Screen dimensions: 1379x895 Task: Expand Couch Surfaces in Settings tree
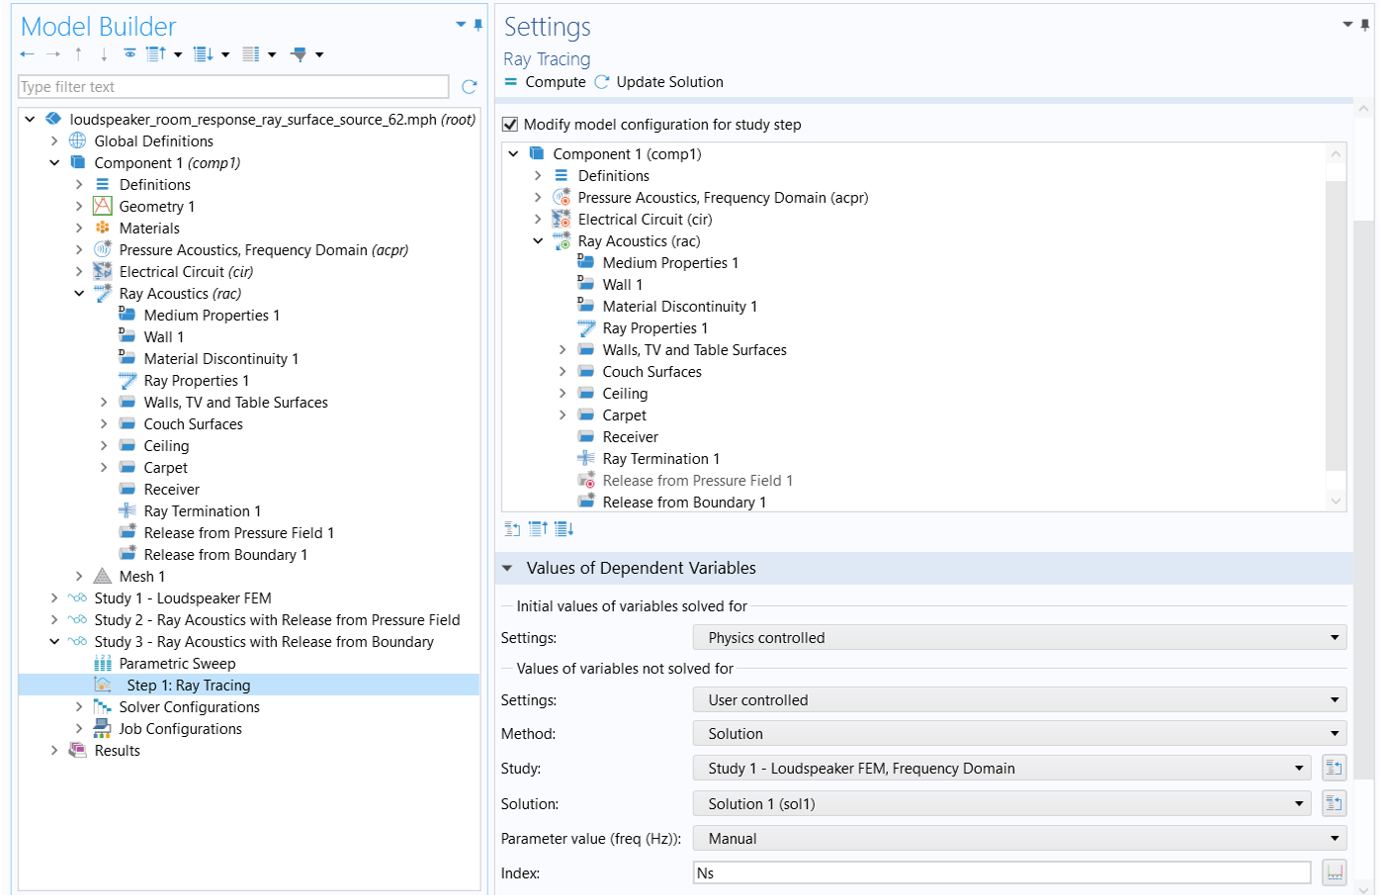coord(562,371)
